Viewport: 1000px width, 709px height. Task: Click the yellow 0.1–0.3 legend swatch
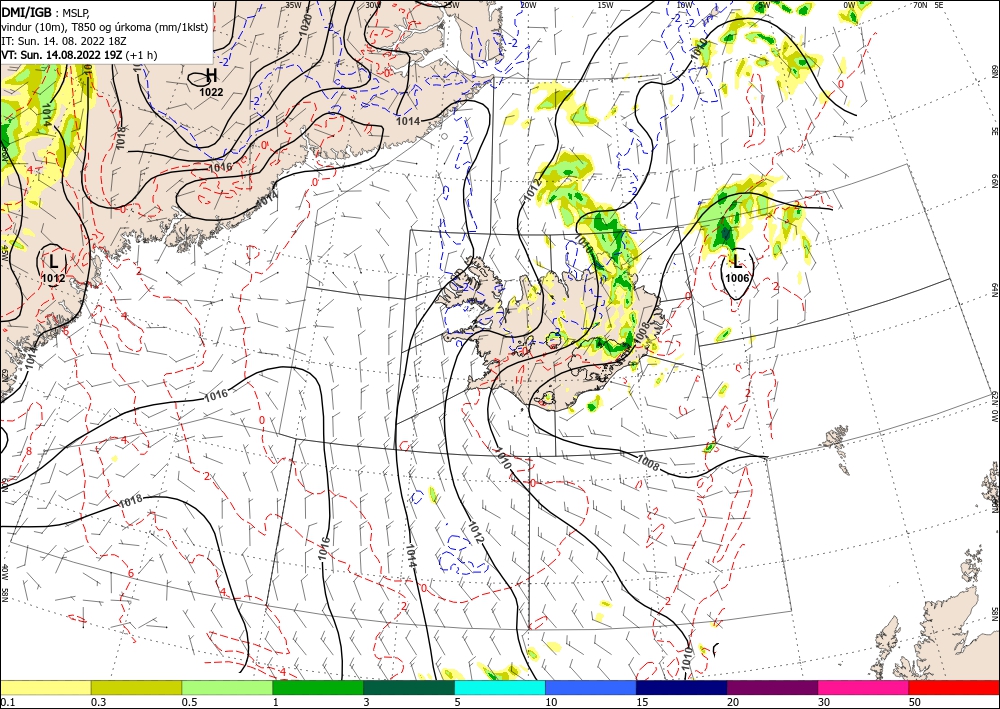pos(45,687)
